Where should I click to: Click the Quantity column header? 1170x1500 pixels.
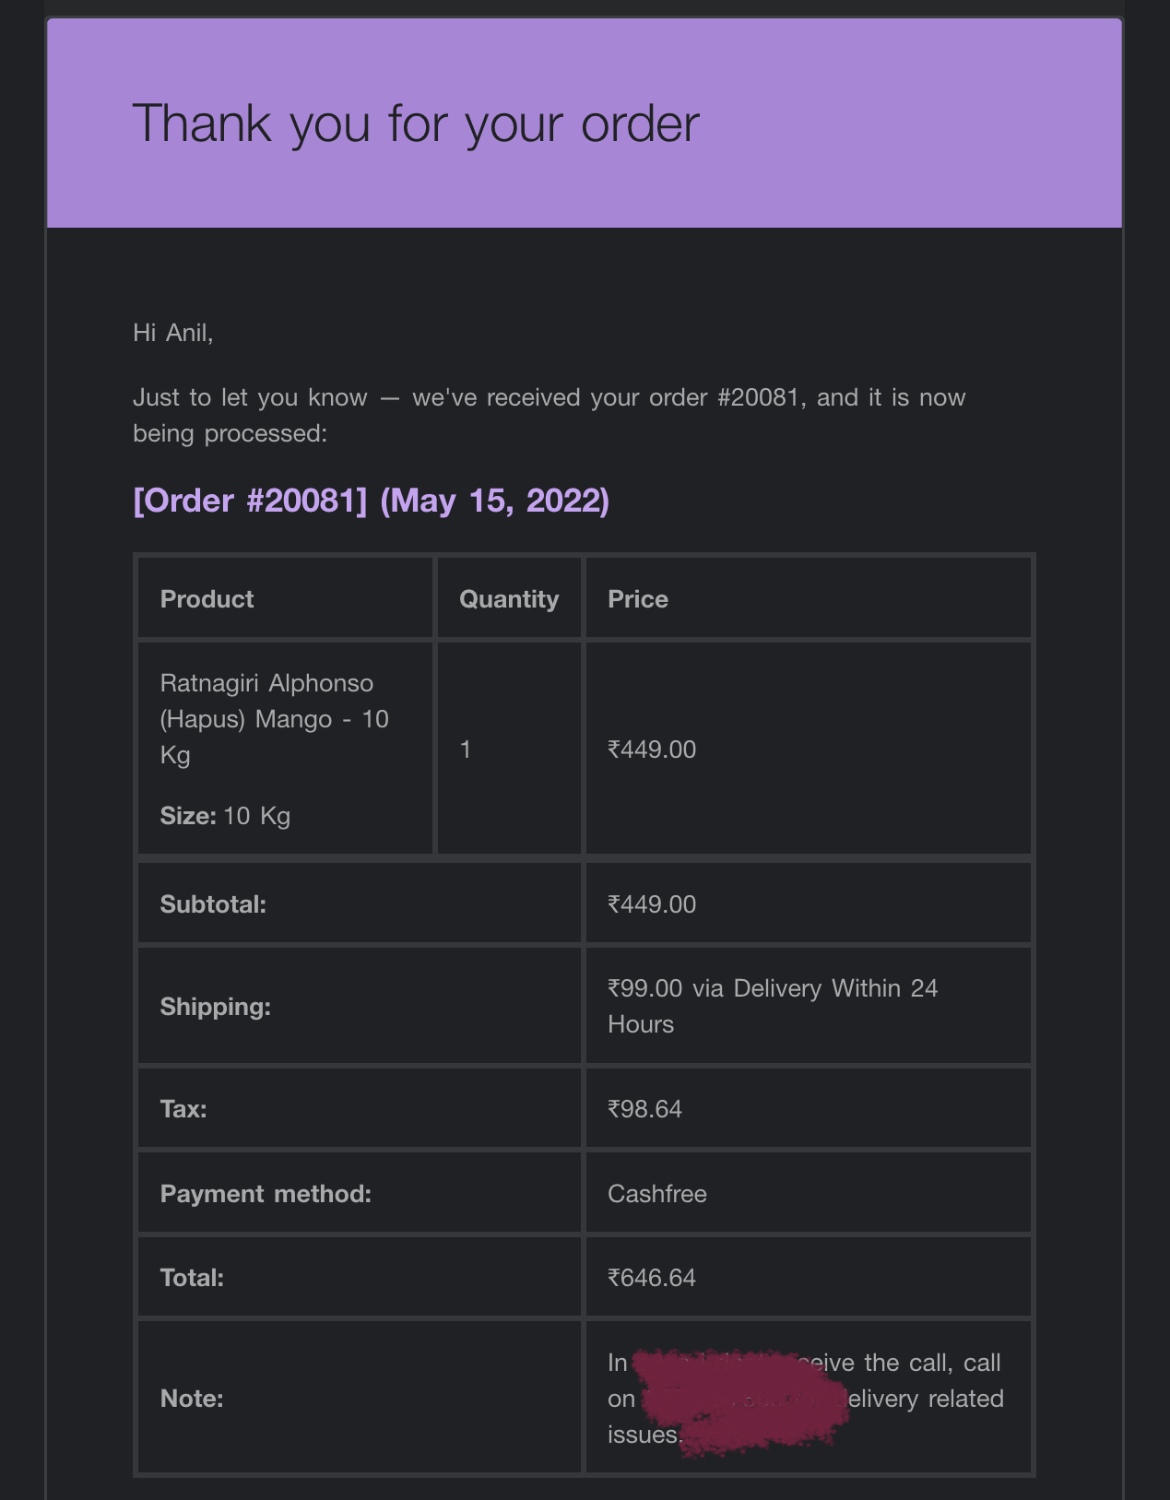click(509, 599)
